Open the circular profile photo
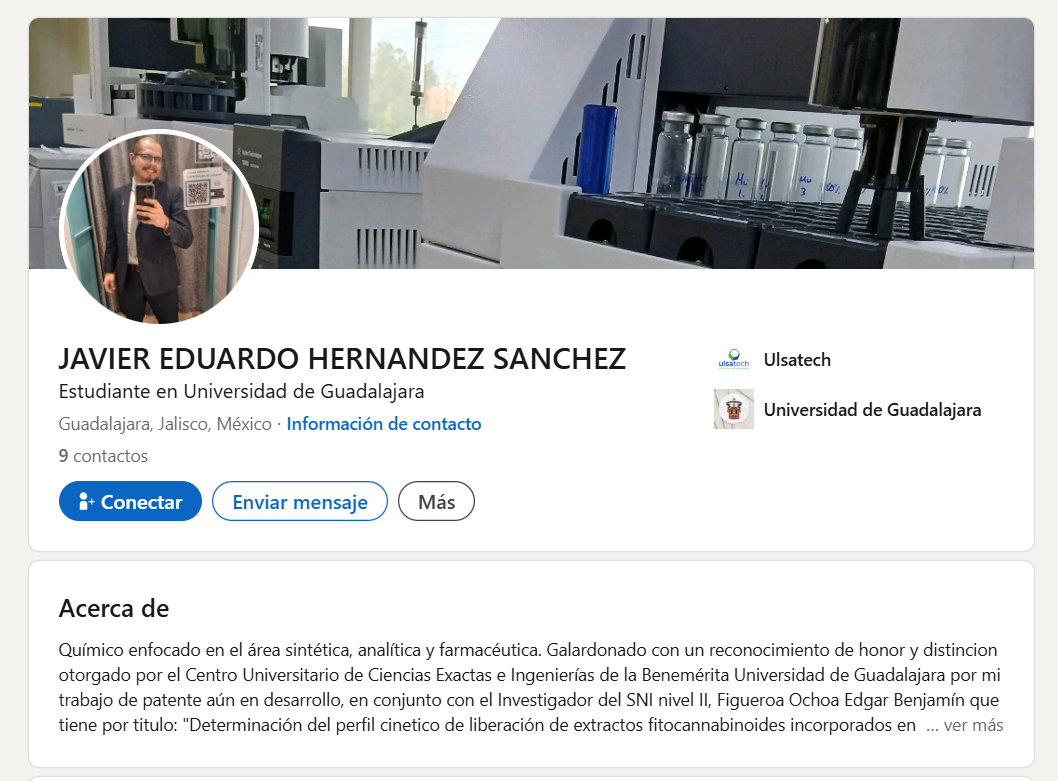The image size is (1058, 781). point(159,227)
